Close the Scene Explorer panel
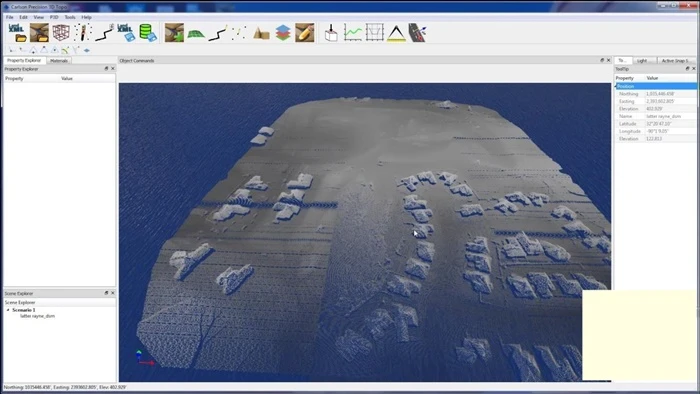This screenshot has width=700, height=394. pyautogui.click(x=112, y=293)
